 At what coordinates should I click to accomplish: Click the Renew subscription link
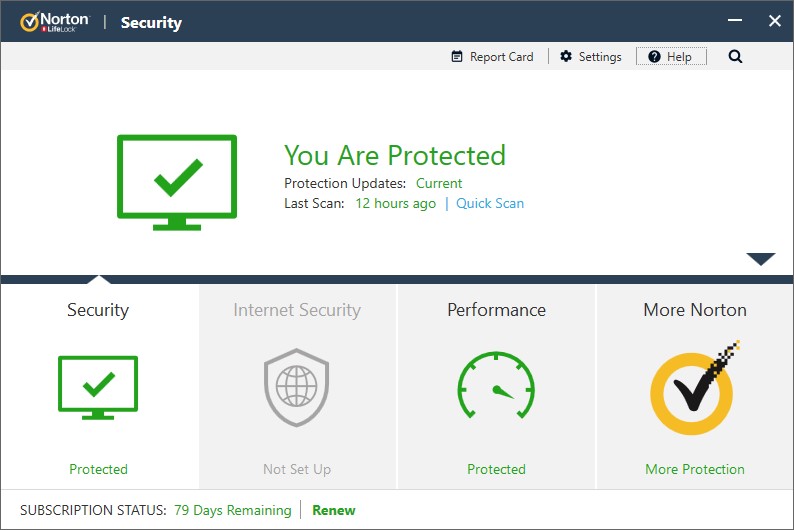pos(334,510)
